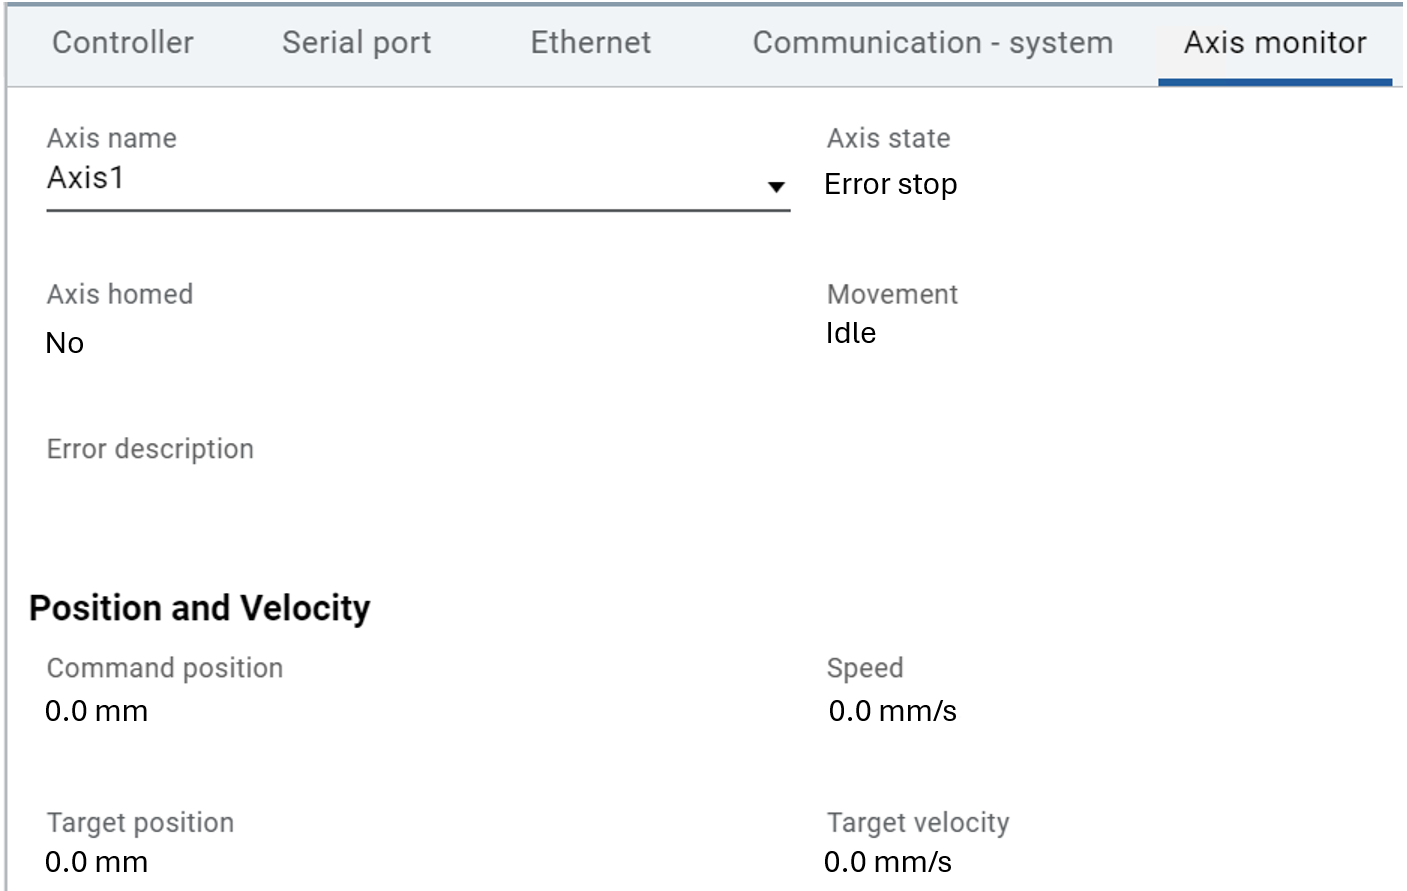Click the Command position value
This screenshot has height=891, width=1407.
[97, 711]
